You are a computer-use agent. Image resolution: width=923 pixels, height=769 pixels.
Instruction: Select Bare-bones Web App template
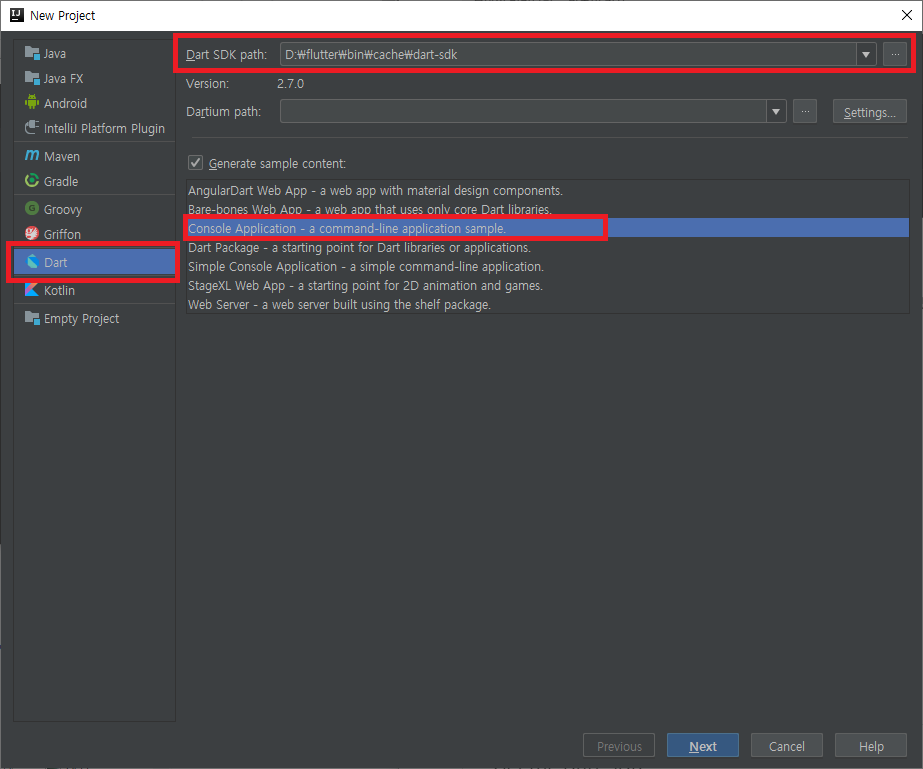click(x=547, y=209)
